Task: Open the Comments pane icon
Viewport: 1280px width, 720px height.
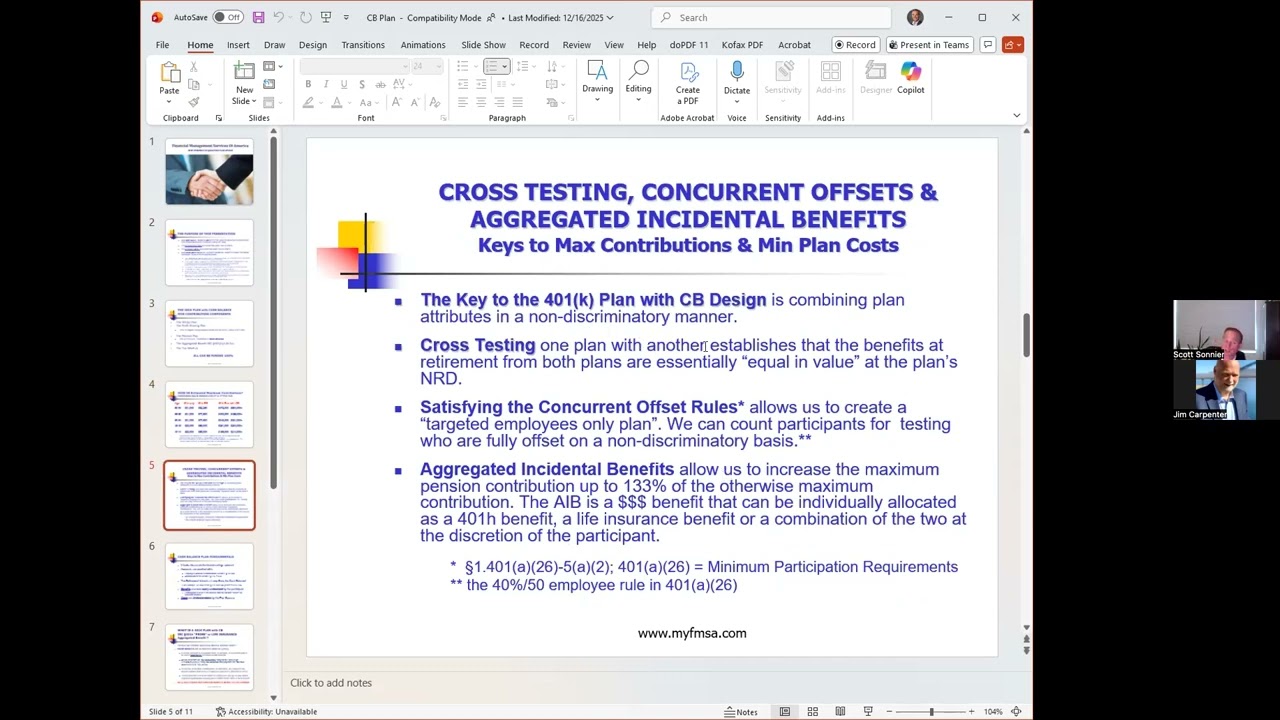Action: 988,45
